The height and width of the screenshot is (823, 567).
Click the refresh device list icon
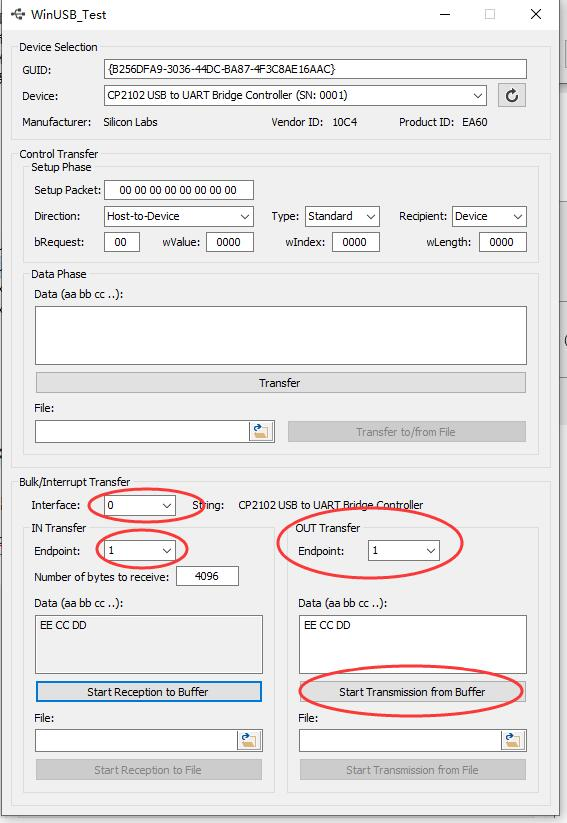coord(512,96)
